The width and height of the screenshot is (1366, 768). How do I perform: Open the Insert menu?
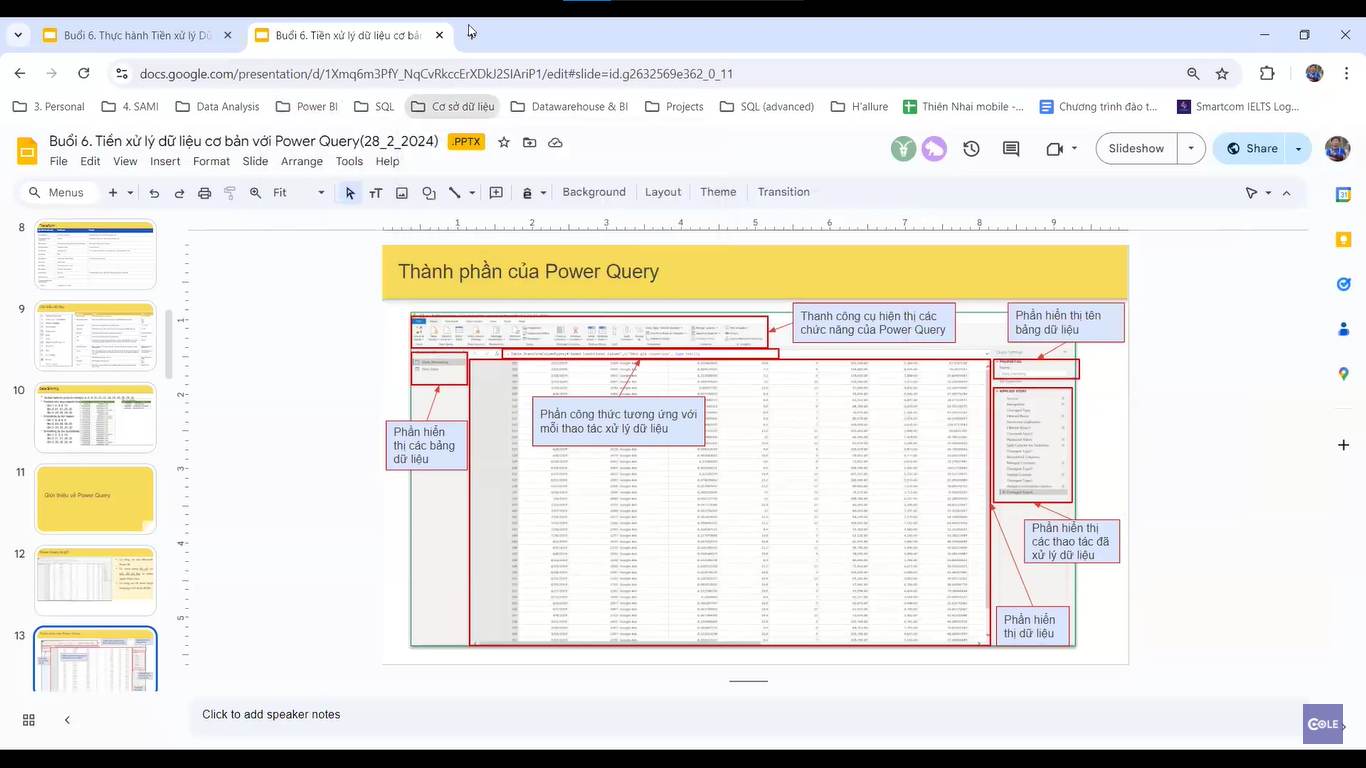point(165,161)
